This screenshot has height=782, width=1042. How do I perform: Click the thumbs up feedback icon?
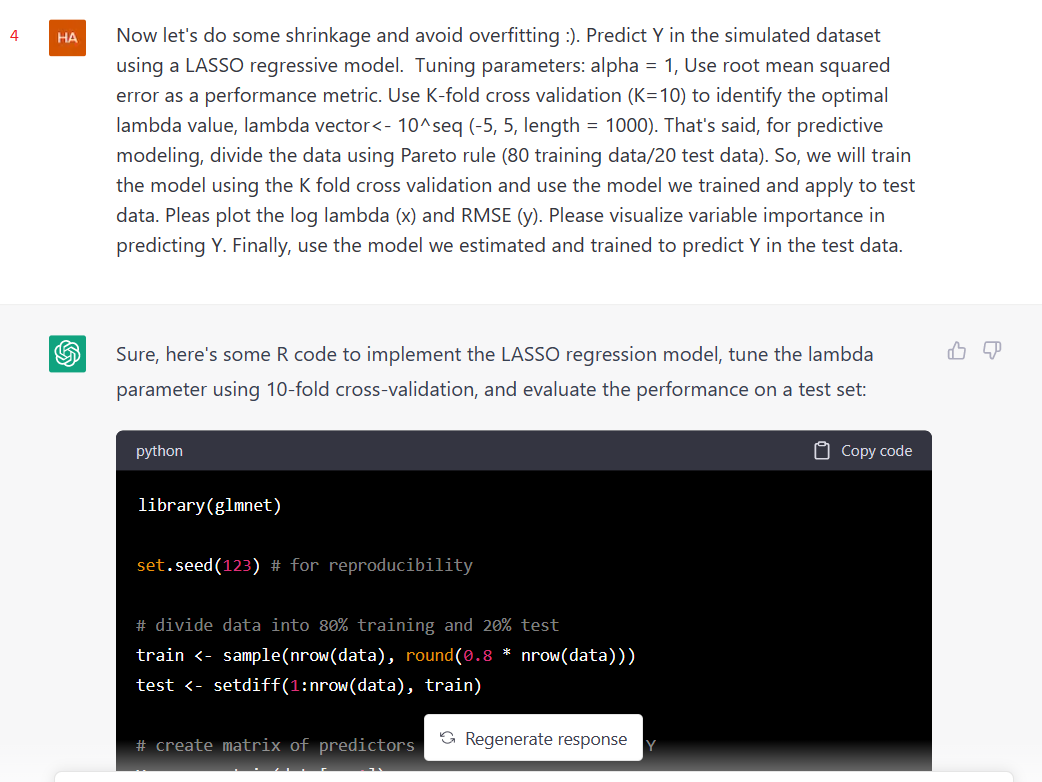coord(956,351)
